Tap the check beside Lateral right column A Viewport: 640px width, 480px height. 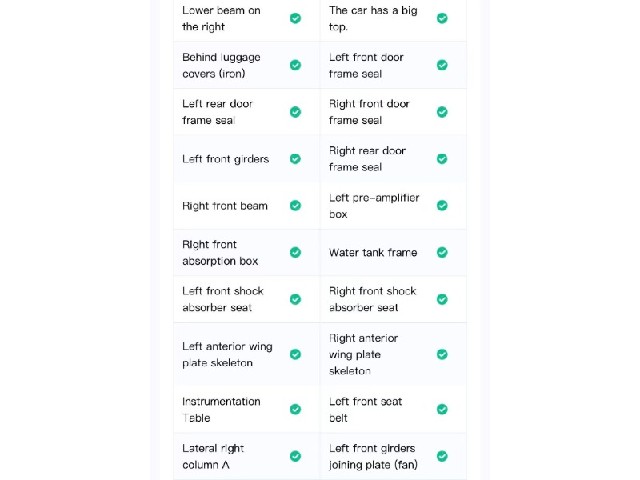point(296,456)
